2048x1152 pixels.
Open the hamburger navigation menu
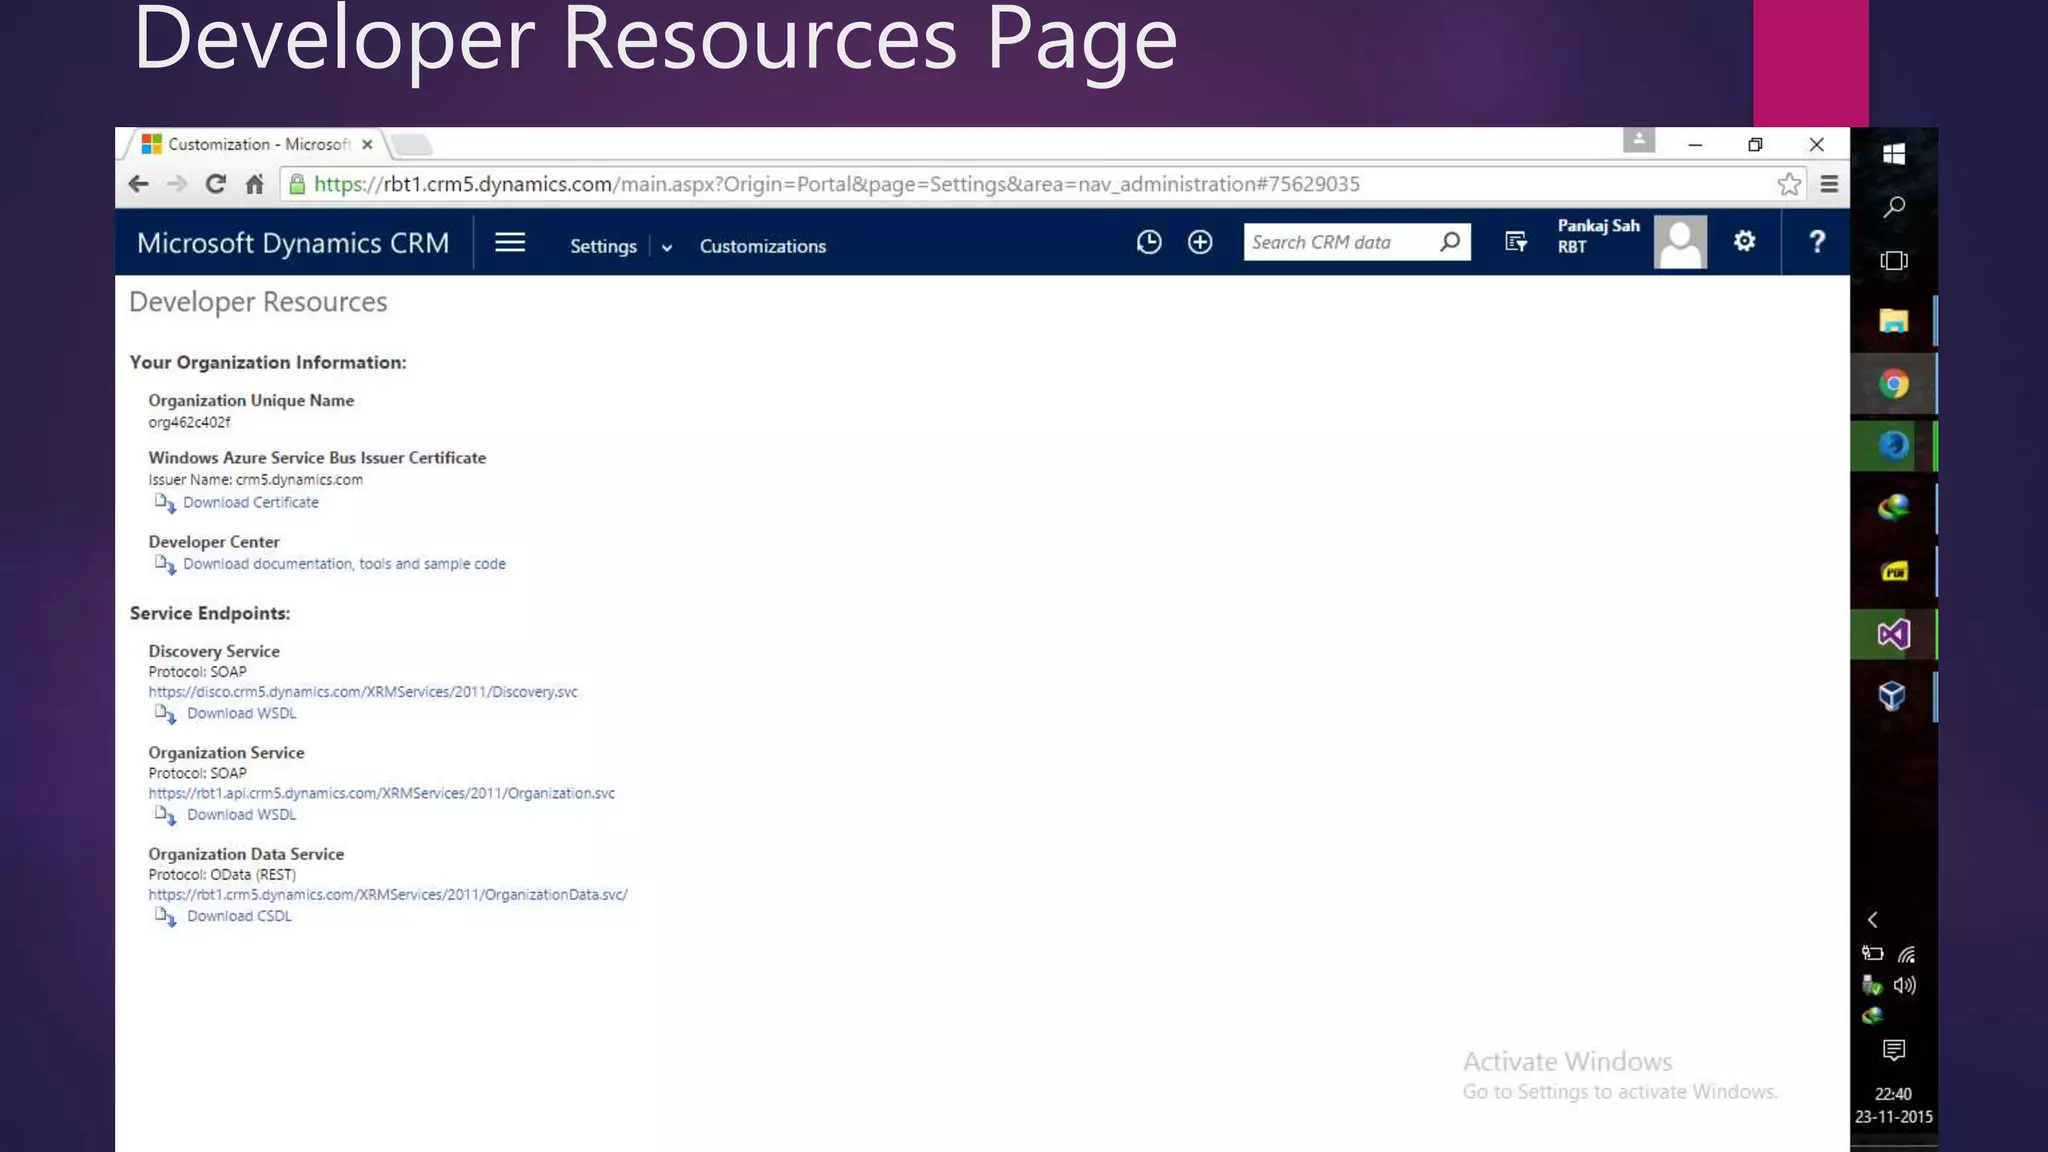pyautogui.click(x=510, y=243)
